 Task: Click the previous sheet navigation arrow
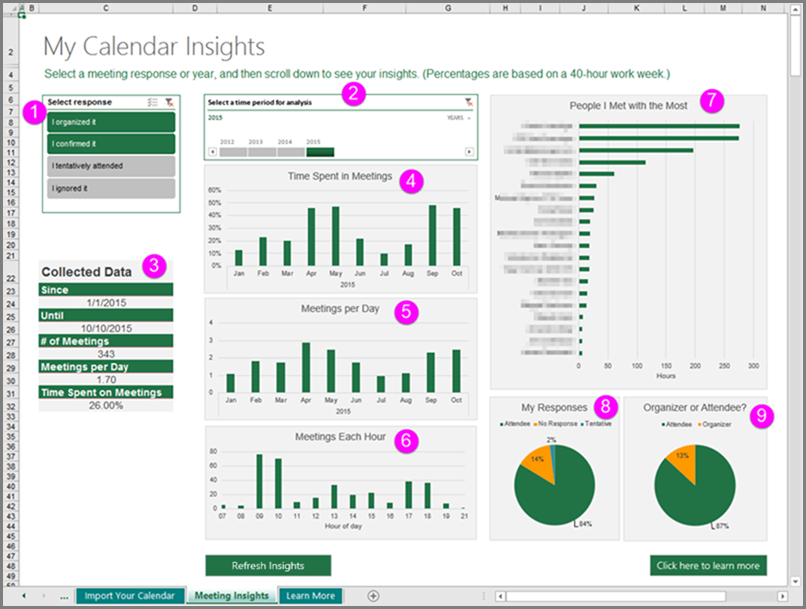tap(25, 595)
